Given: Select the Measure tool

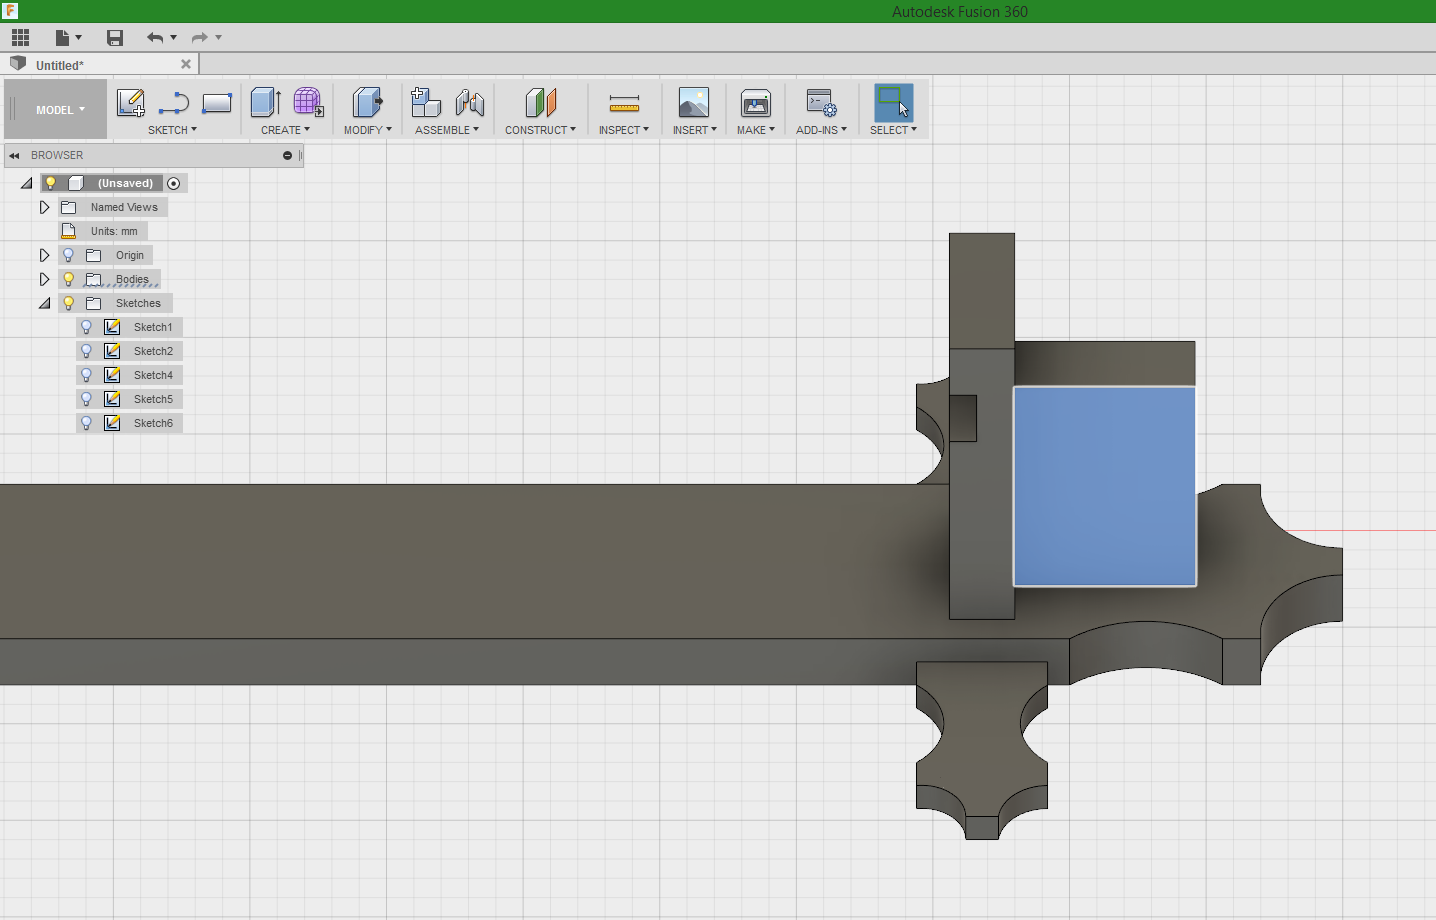Looking at the screenshot, I should click(624, 103).
